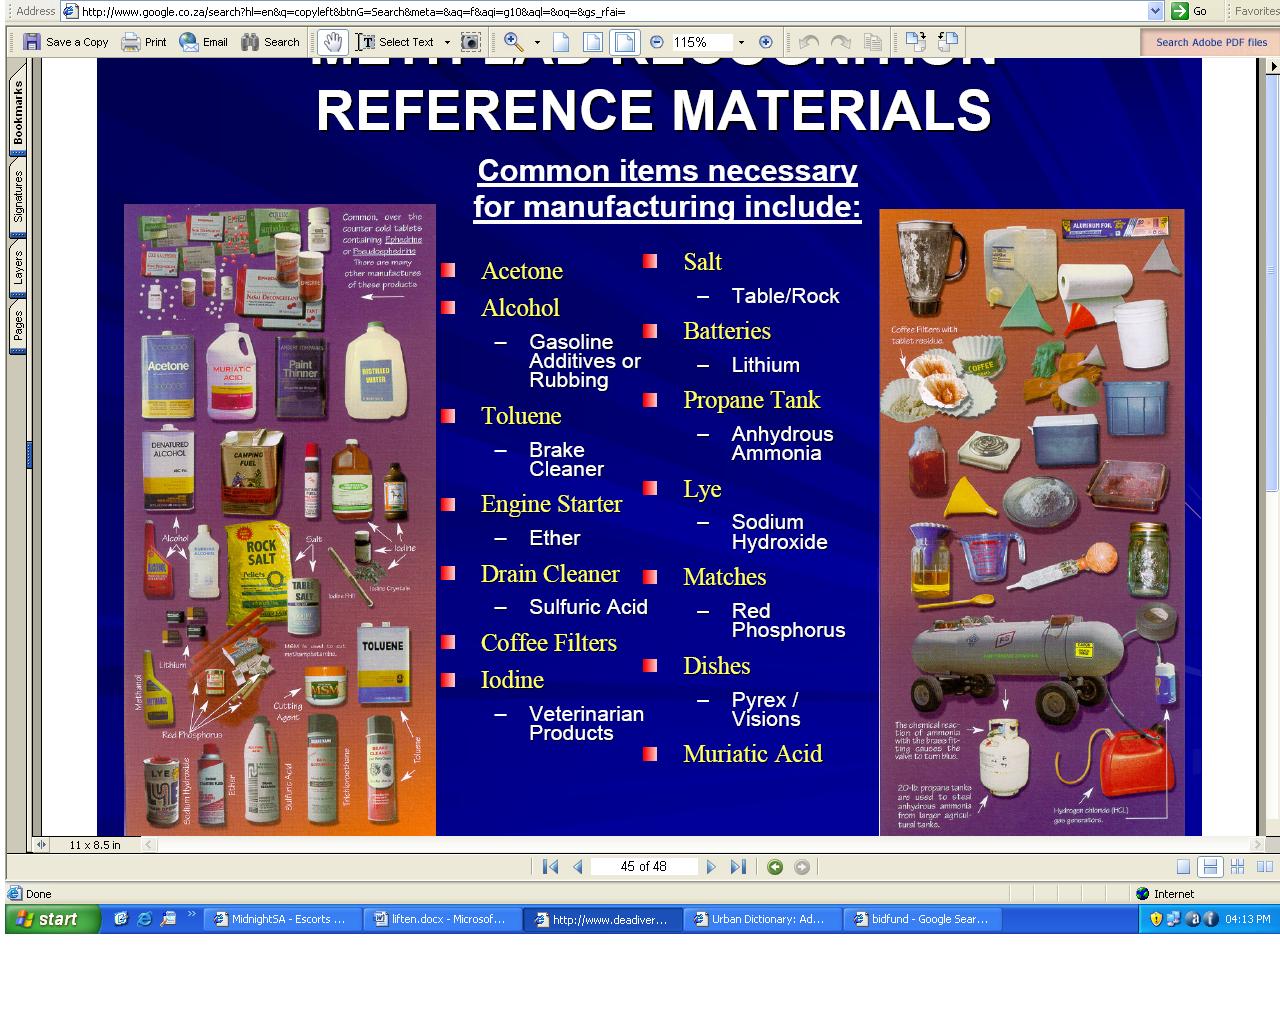Open the Search tool in Acrobat toolbar

(269, 42)
